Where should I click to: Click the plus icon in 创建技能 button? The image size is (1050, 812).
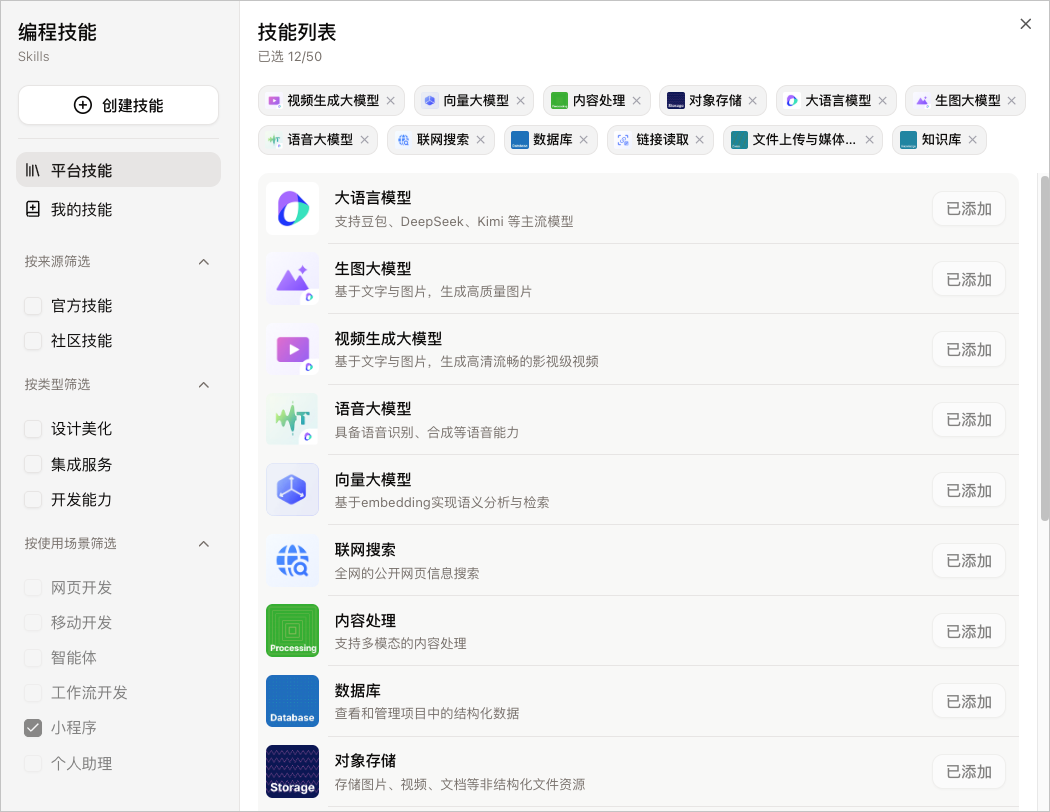(82, 105)
